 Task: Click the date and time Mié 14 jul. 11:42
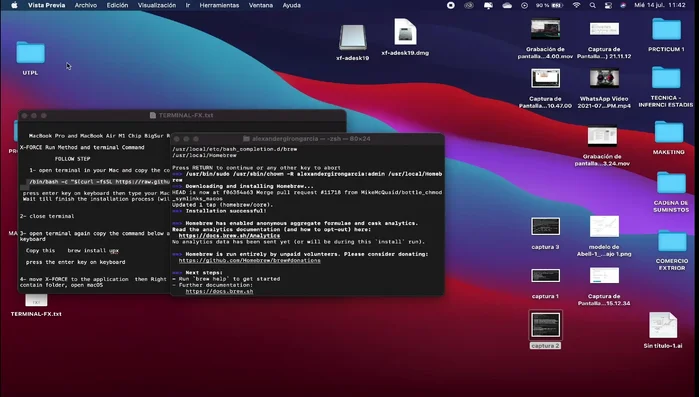pyautogui.click(x=660, y=5)
